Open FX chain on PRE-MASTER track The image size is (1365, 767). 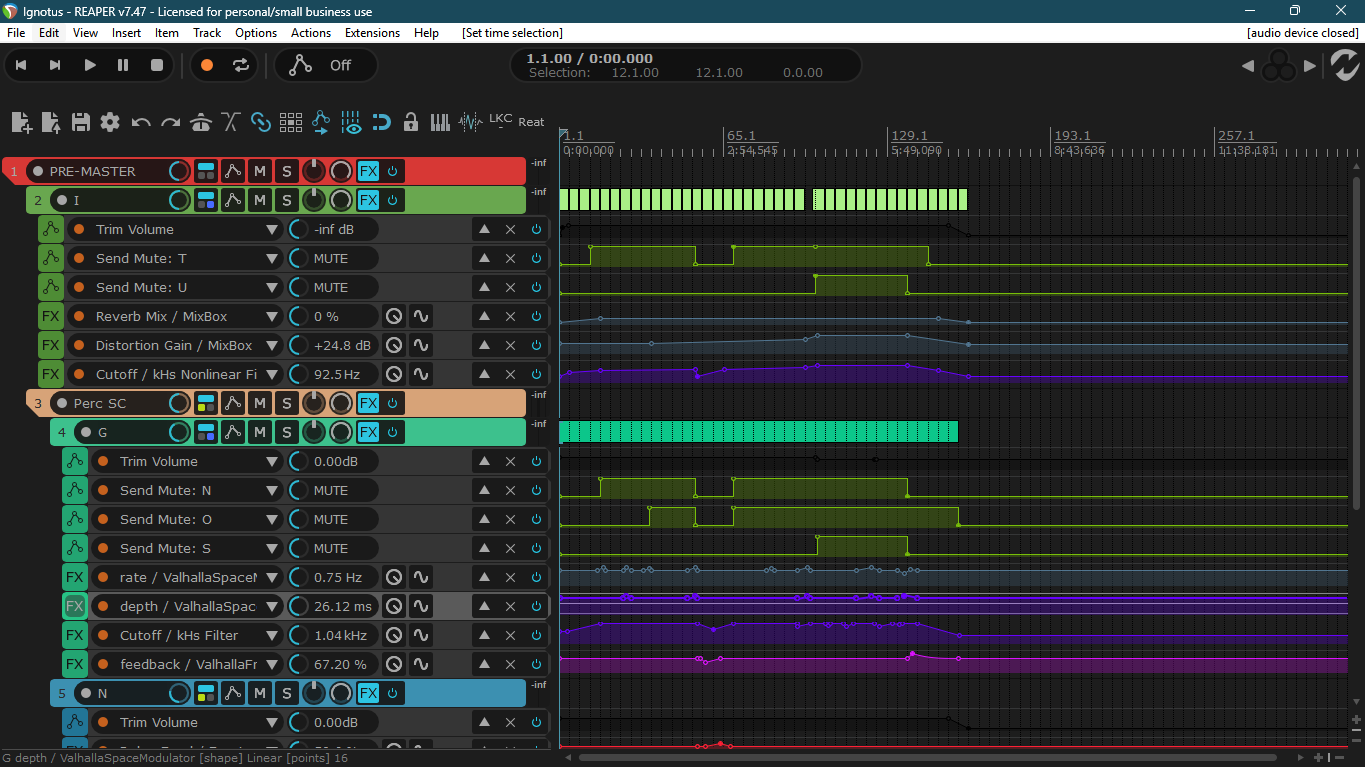click(368, 171)
